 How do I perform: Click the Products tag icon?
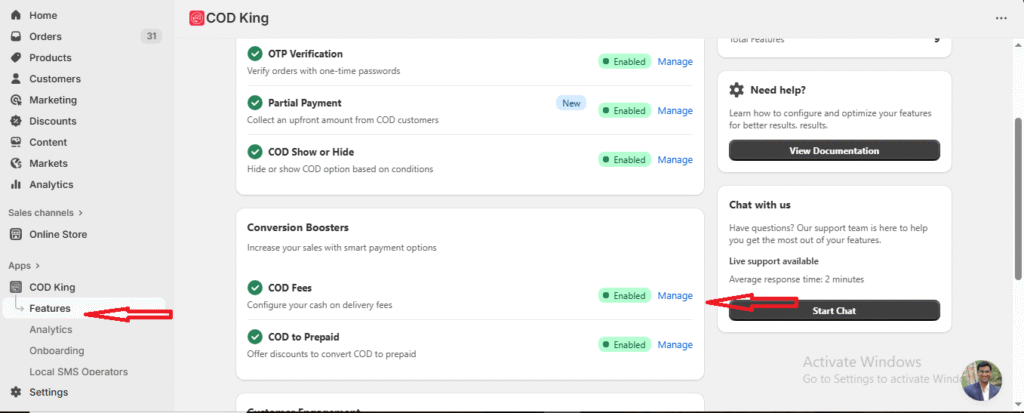tap(16, 58)
